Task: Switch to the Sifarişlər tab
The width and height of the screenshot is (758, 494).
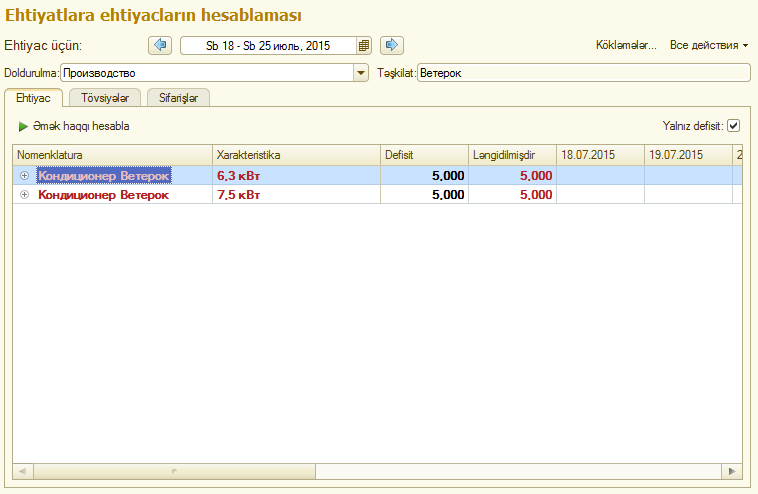Action: (178, 97)
